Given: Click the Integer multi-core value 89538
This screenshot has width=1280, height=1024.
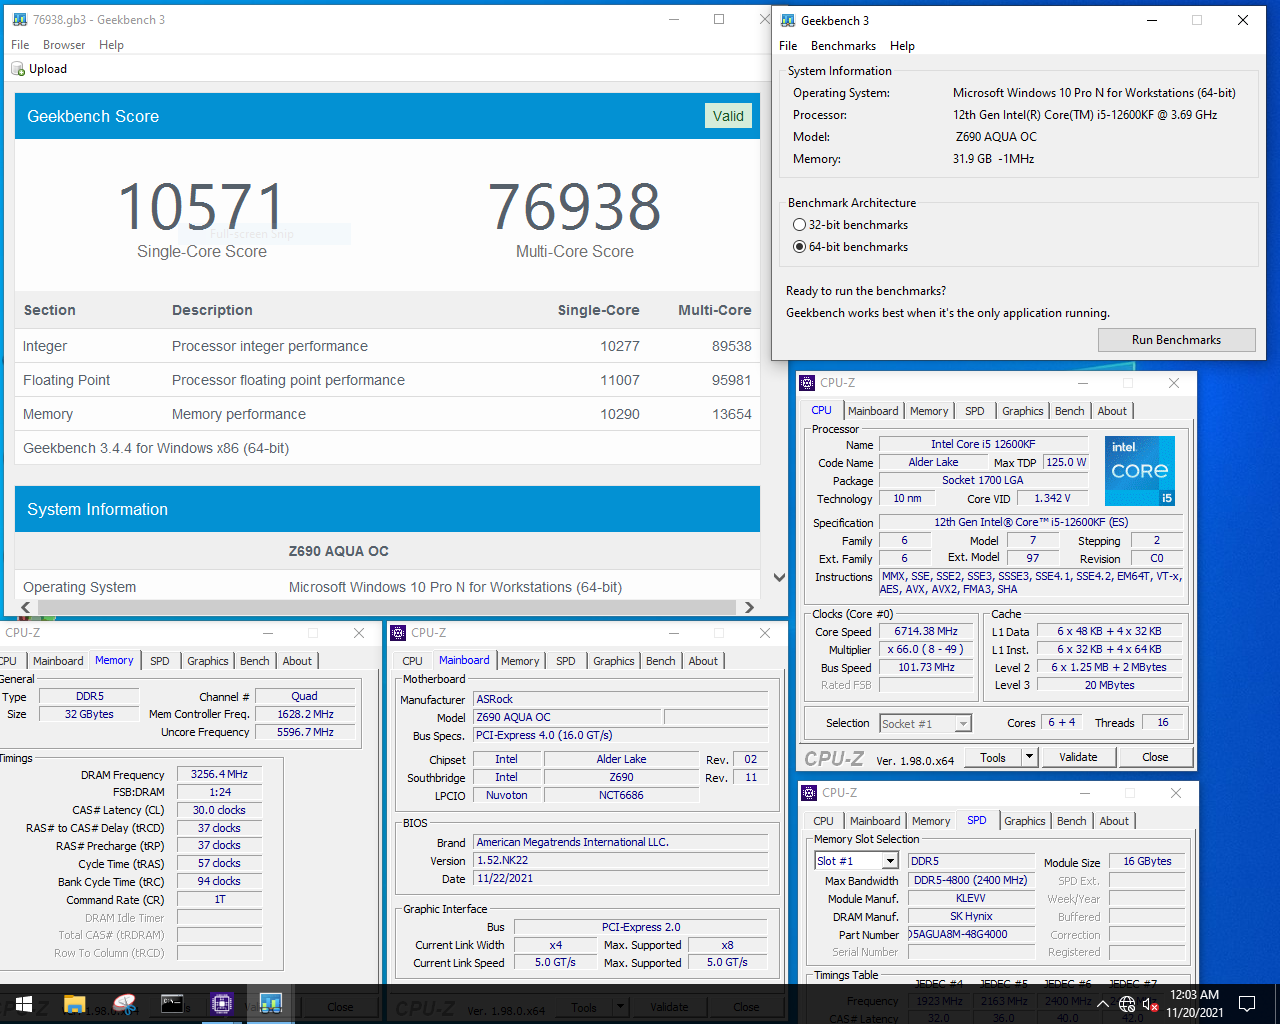Looking at the screenshot, I should [x=731, y=346].
